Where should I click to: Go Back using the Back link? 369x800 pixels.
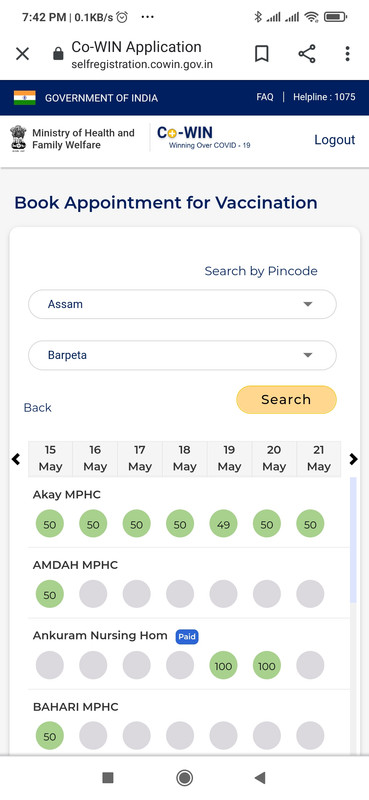(37, 407)
